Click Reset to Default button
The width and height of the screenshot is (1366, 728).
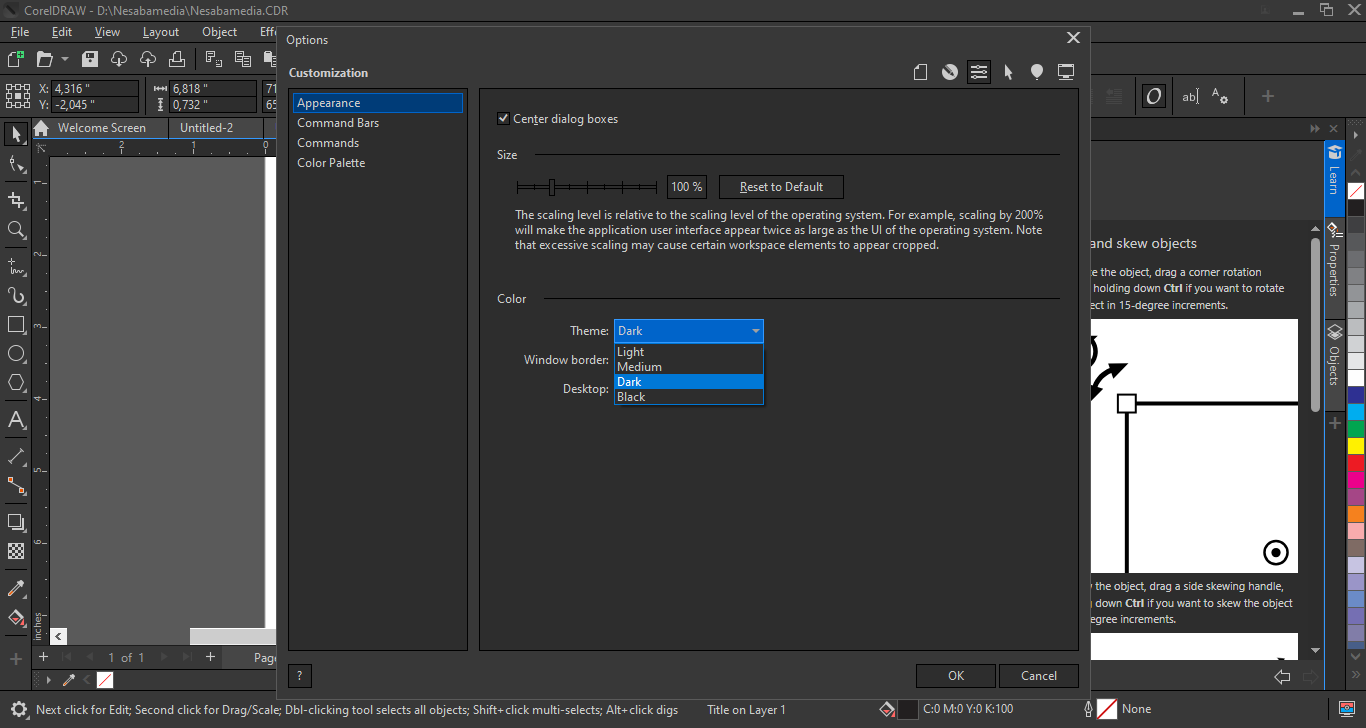(781, 187)
